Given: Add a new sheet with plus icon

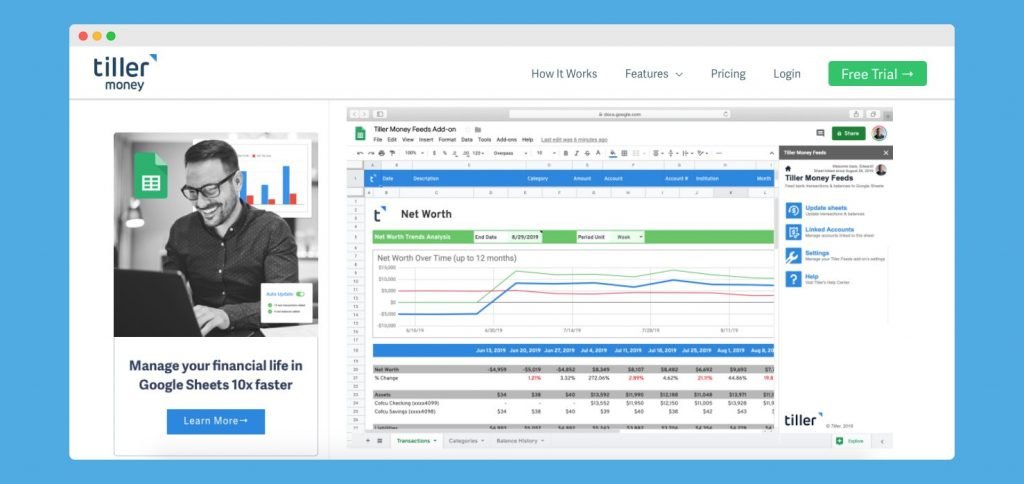Looking at the screenshot, I should tap(367, 440).
